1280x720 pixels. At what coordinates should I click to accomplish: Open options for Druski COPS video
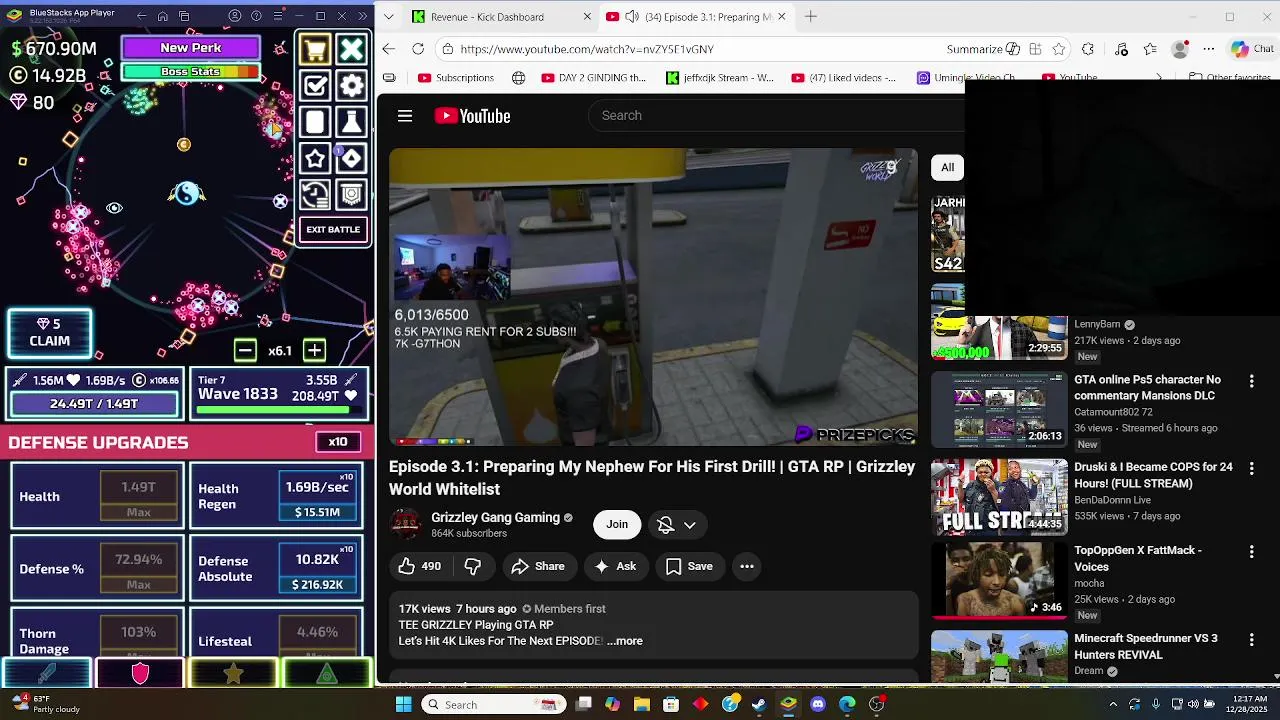[x=1251, y=468]
